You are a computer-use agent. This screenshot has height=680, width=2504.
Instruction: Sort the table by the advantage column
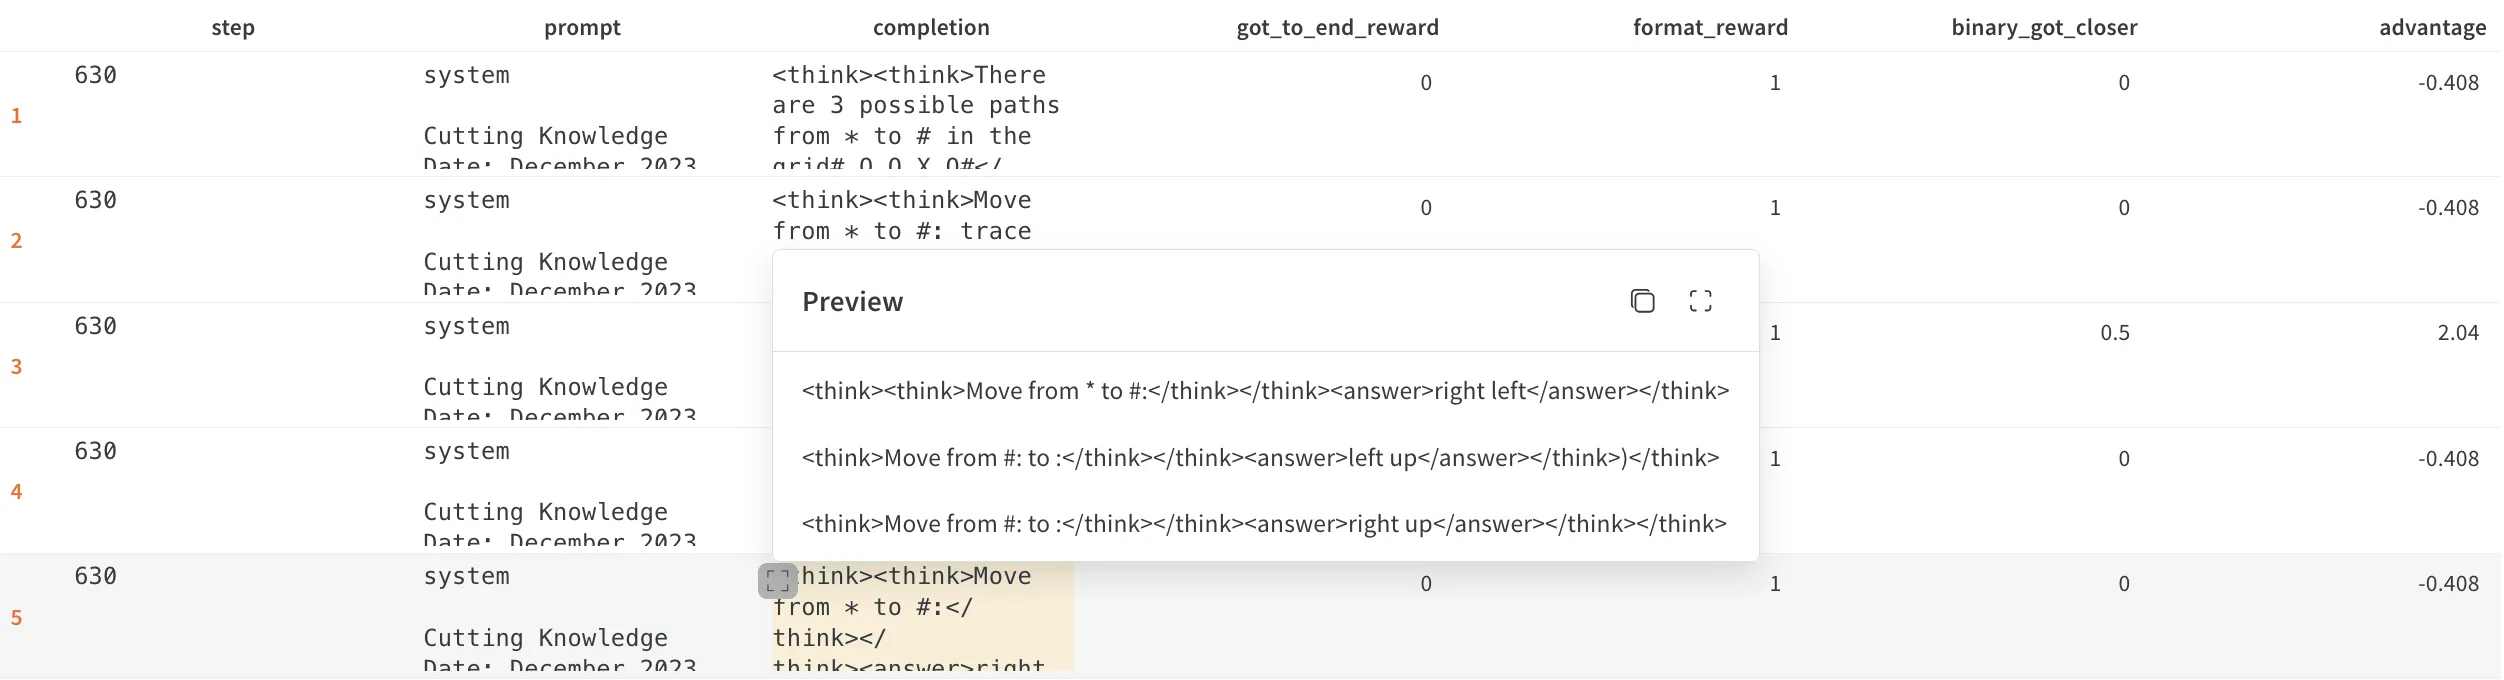click(2432, 27)
